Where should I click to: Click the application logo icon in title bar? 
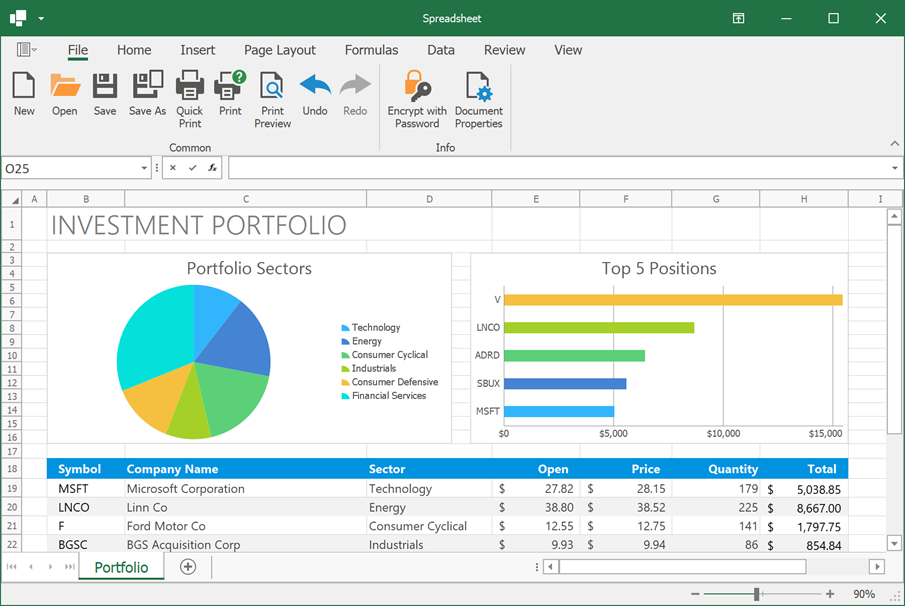[x=18, y=18]
